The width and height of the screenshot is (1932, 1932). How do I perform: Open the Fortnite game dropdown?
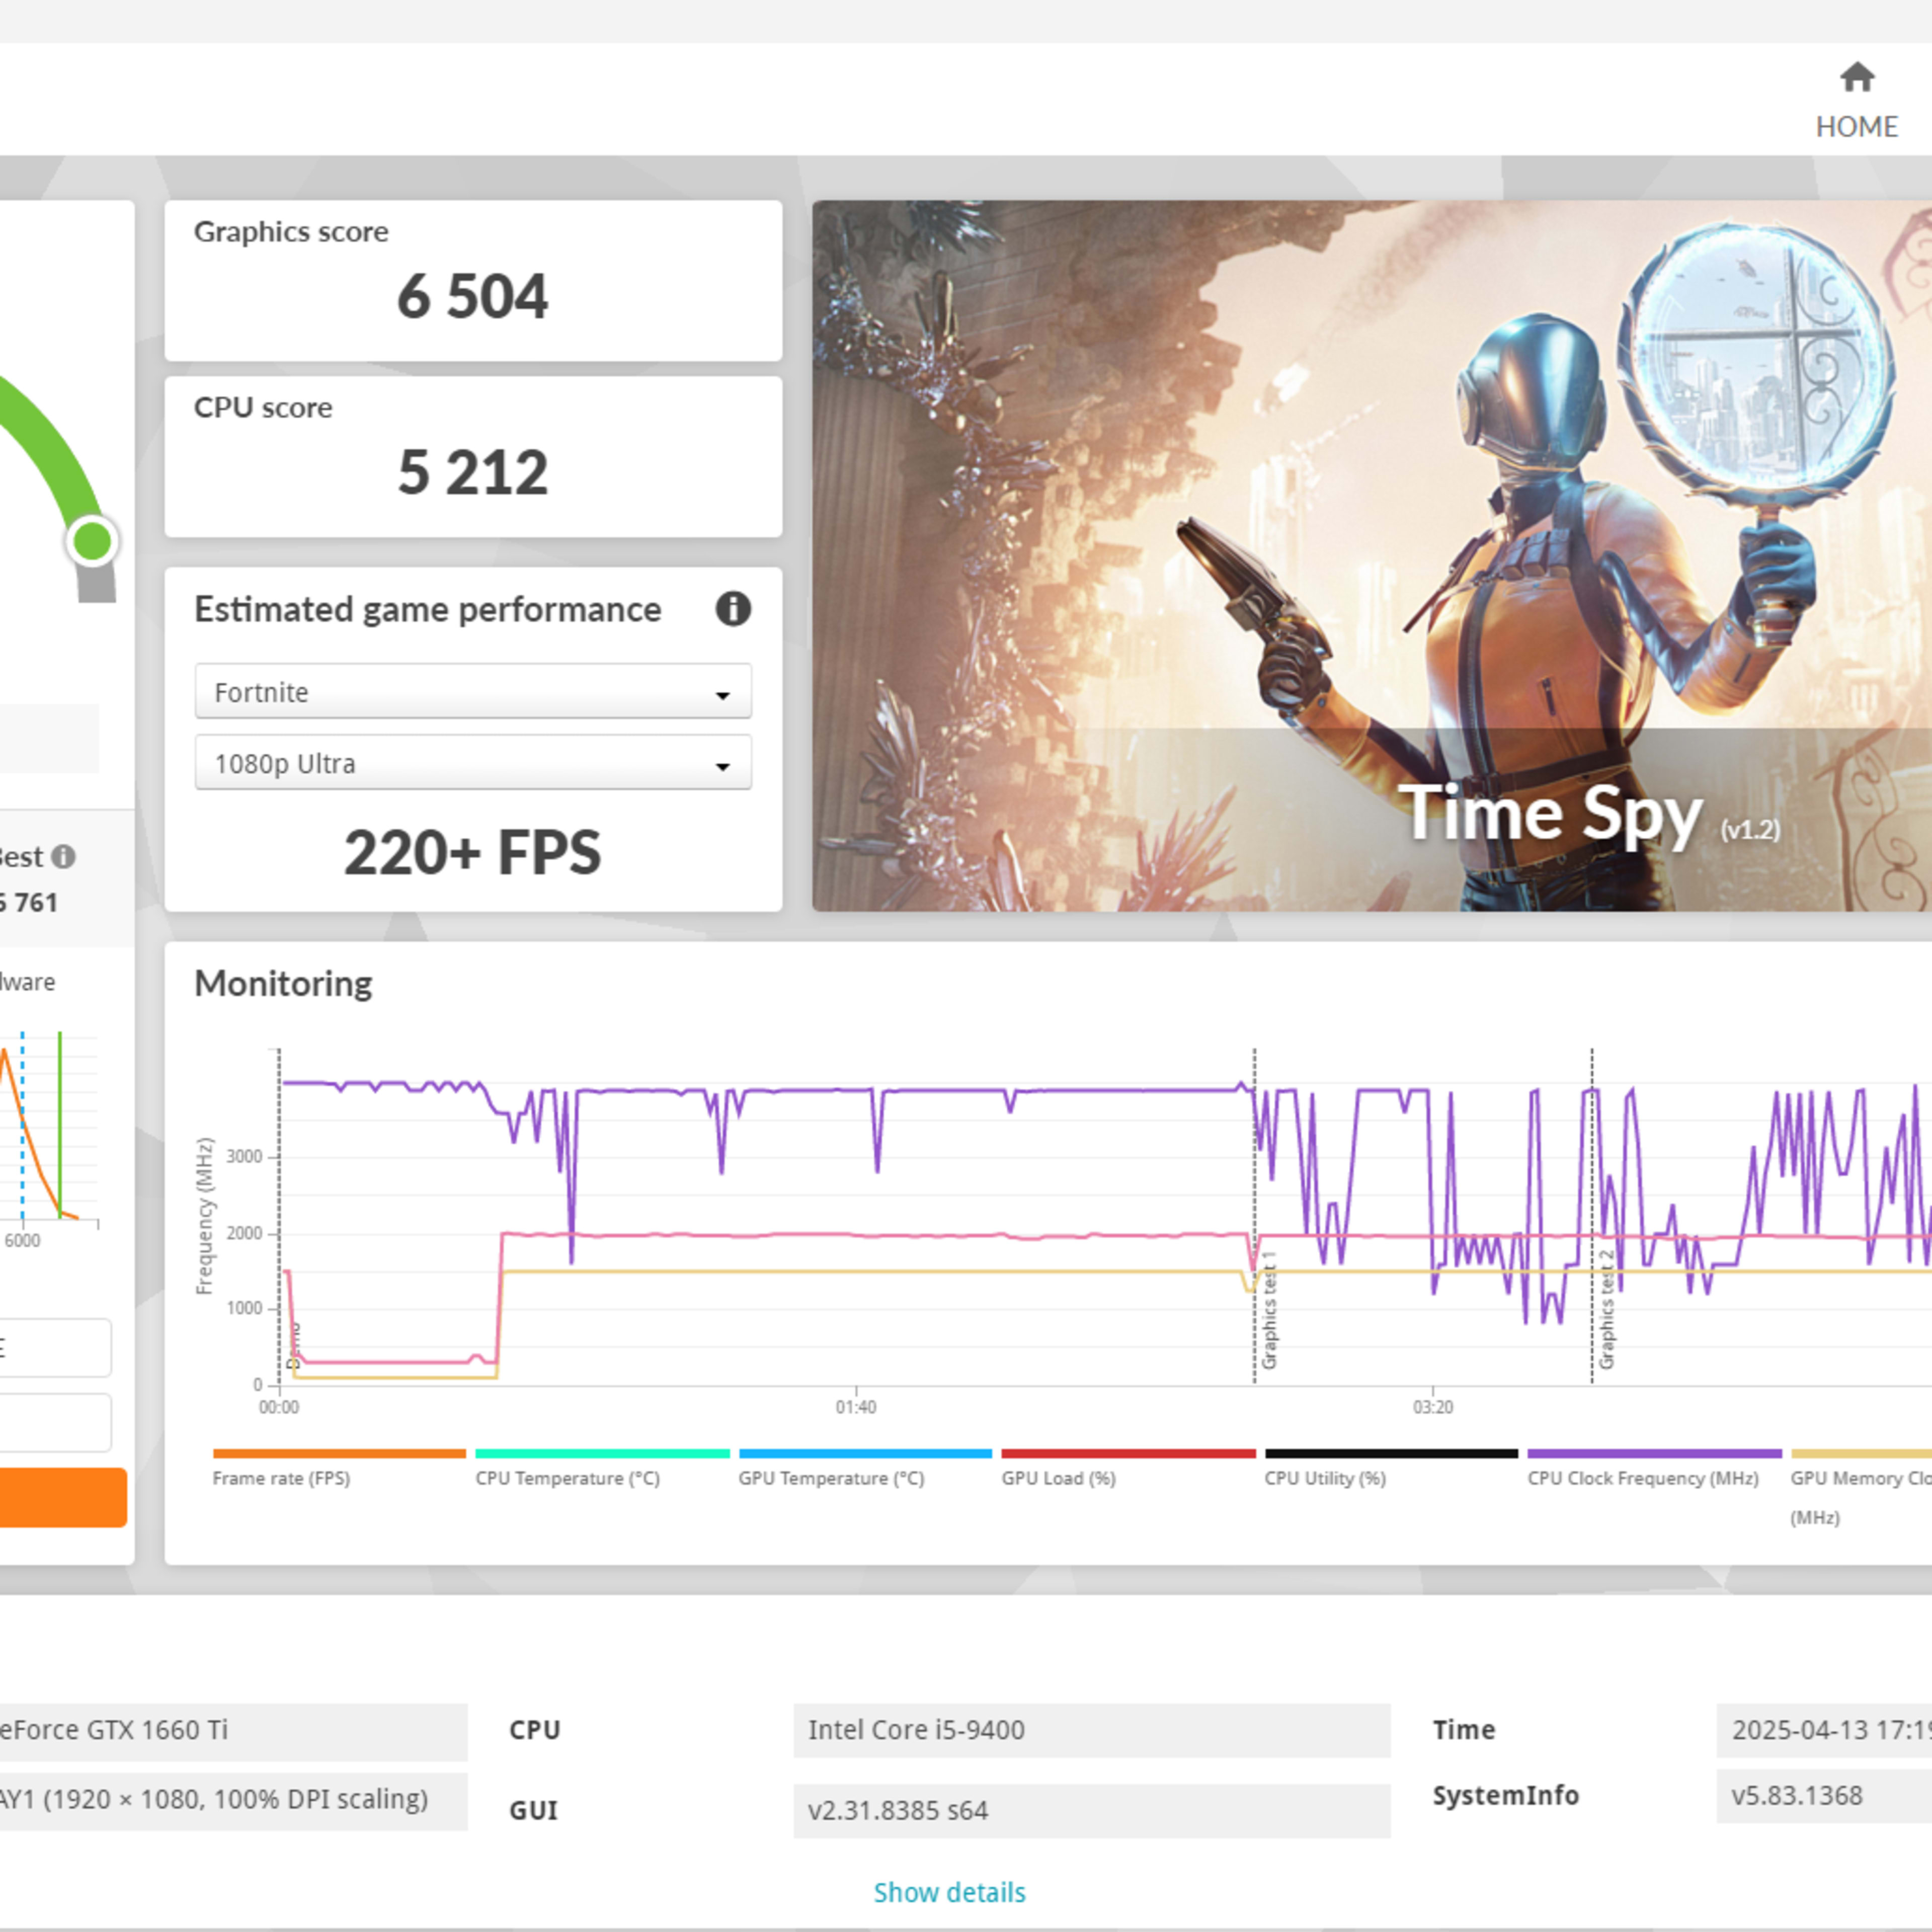coord(473,691)
